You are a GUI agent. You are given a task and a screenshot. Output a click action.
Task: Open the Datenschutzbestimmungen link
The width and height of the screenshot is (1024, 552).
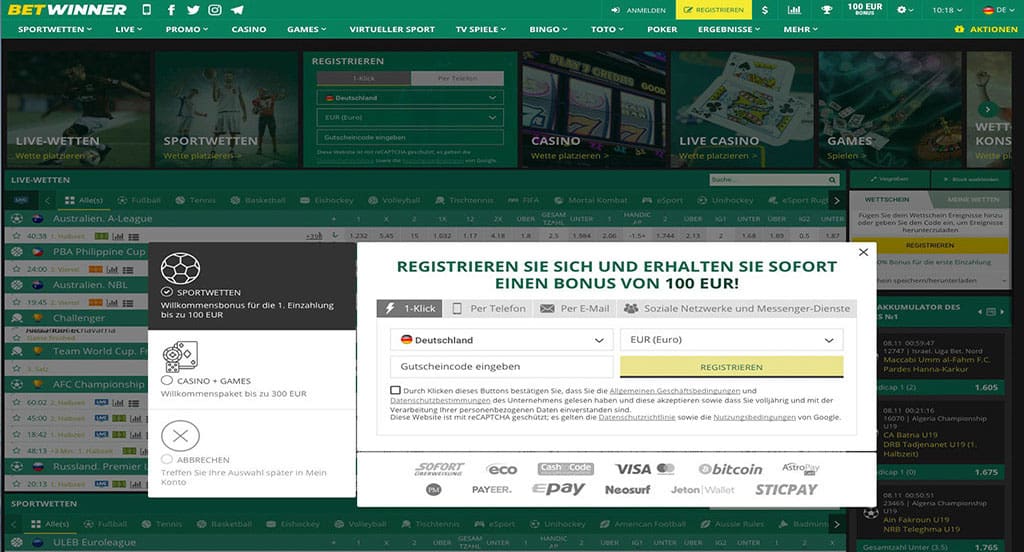(440, 400)
